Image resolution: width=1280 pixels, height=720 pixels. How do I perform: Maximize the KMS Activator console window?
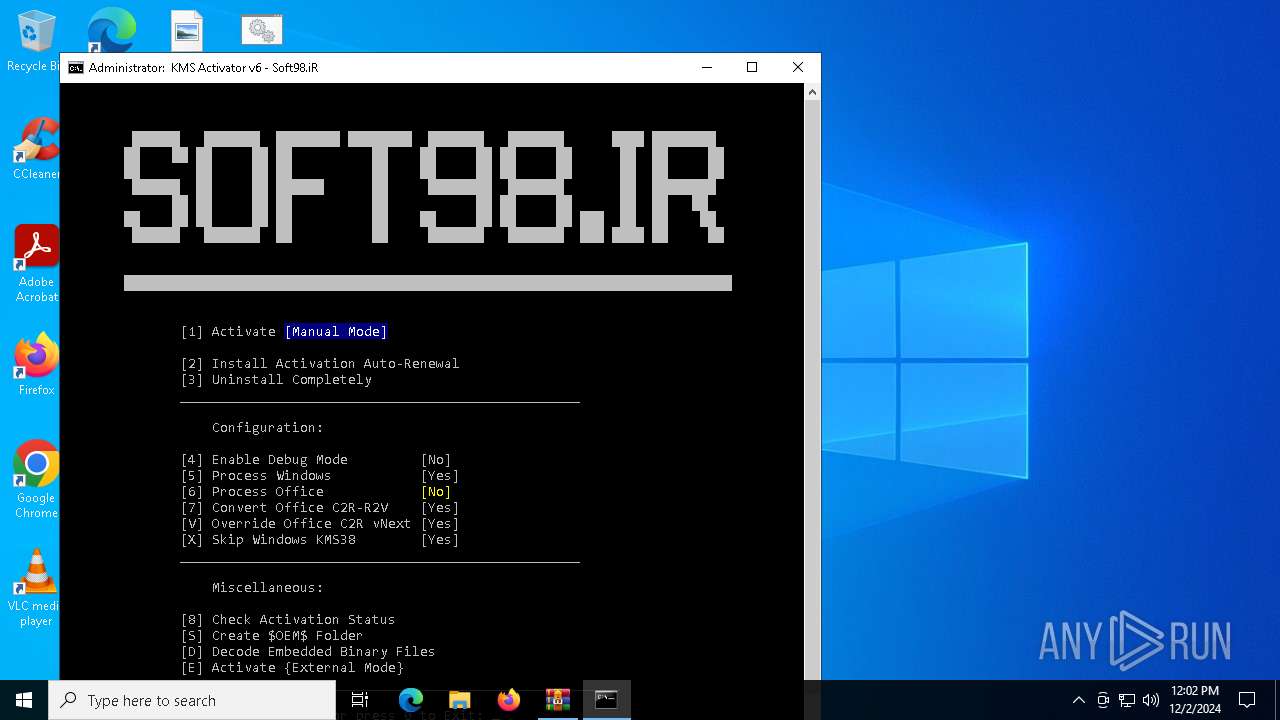pyautogui.click(x=752, y=68)
